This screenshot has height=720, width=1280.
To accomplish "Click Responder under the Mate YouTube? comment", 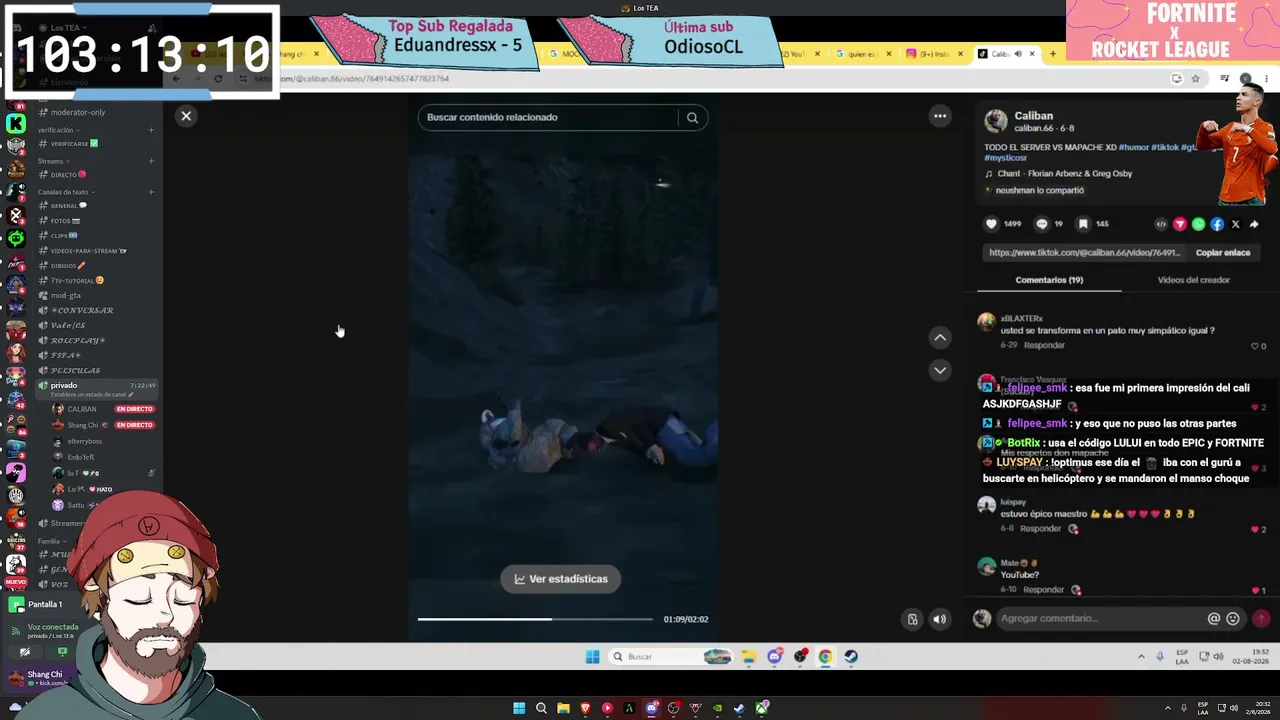I will pos(1043,590).
